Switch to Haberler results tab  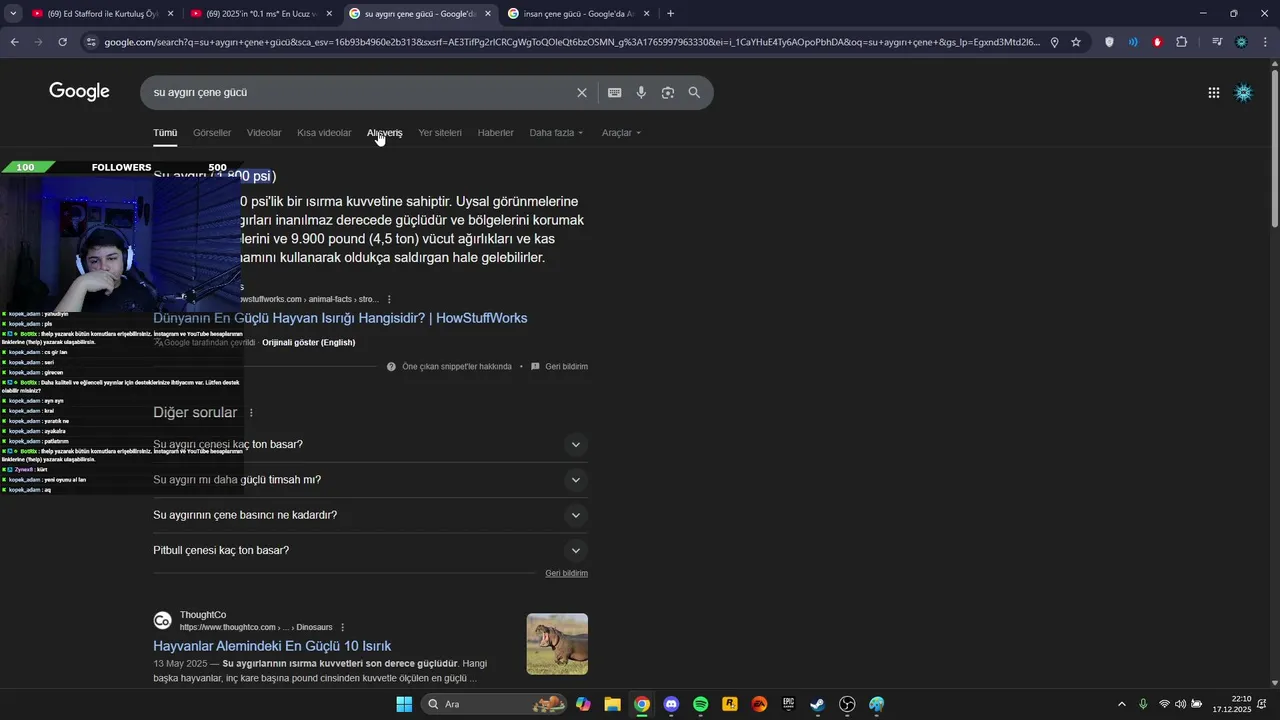click(496, 132)
